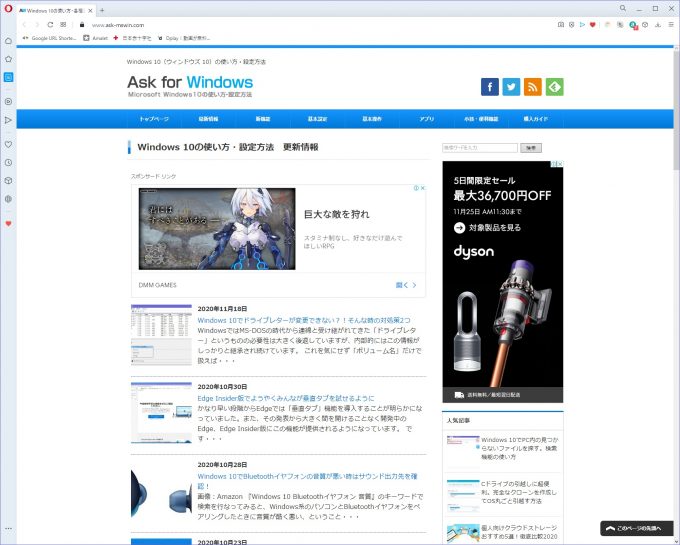Click the extension icon with red badge
The image size is (680, 545).
[x=634, y=25]
